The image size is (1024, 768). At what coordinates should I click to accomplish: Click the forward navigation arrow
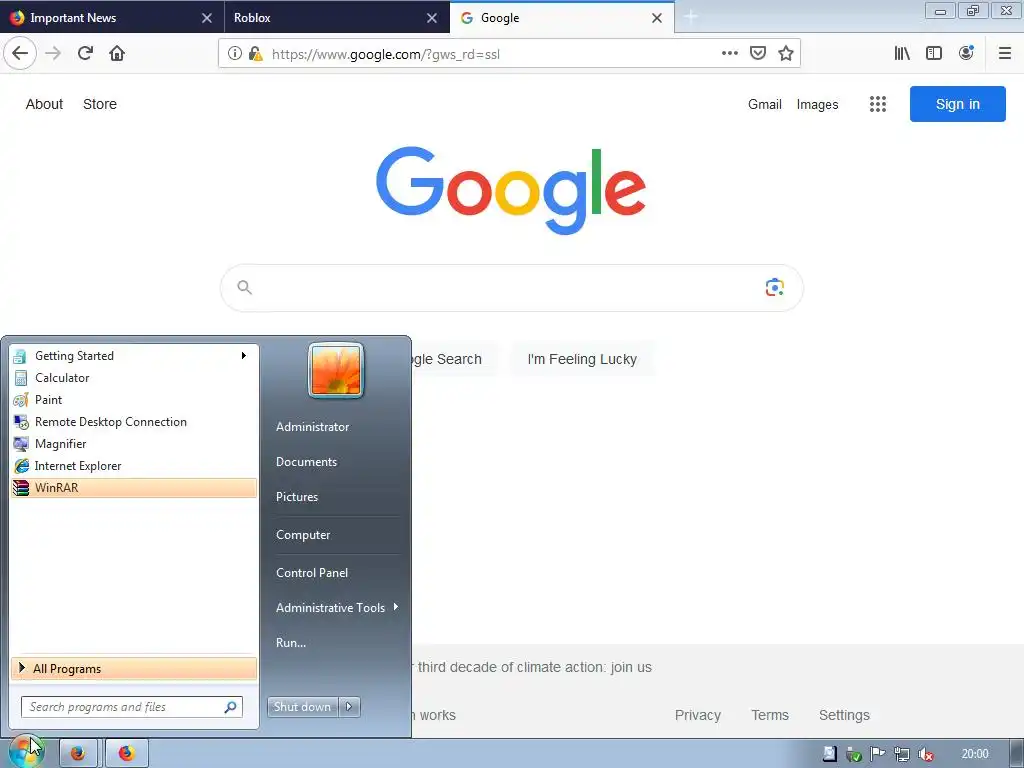pyautogui.click(x=53, y=54)
